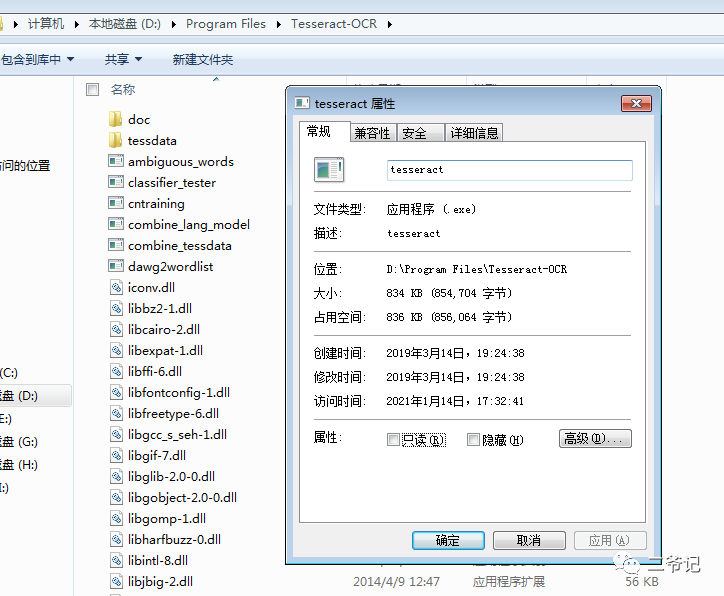Viewport: 724px width, 596px height.
Task: Enable the 只读 read-only checkbox
Action: tap(393, 439)
